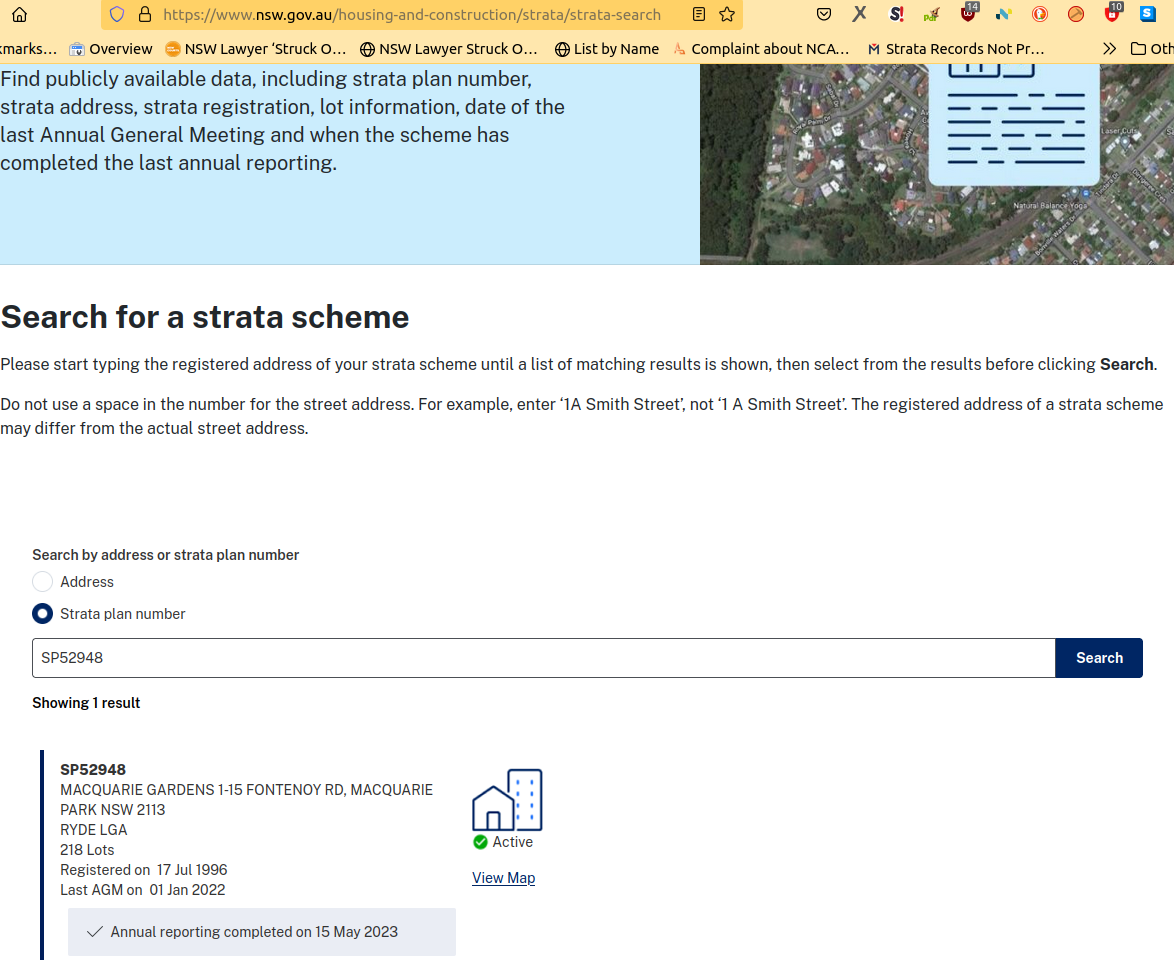The width and height of the screenshot is (1174, 960).
Task: Click the Search button
Action: pyautogui.click(x=1099, y=658)
